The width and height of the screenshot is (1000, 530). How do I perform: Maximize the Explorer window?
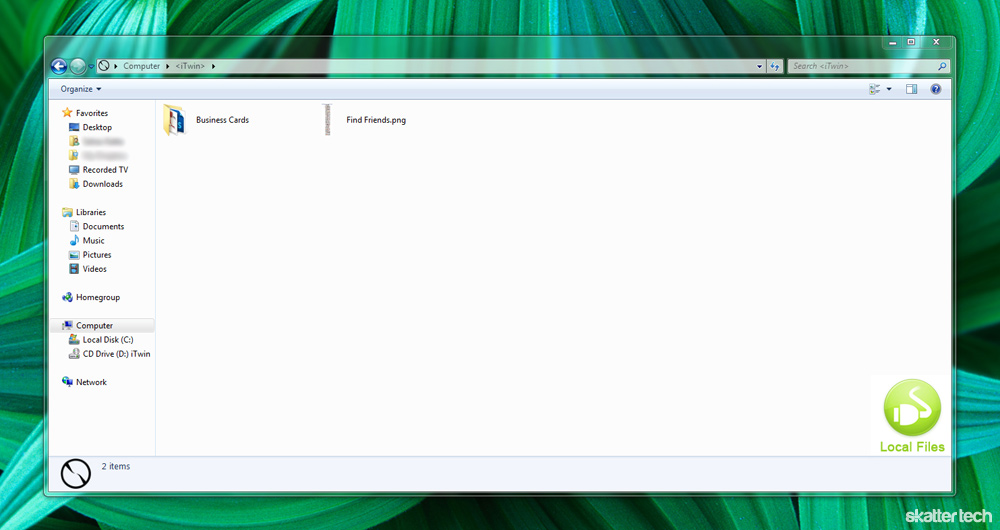point(911,42)
